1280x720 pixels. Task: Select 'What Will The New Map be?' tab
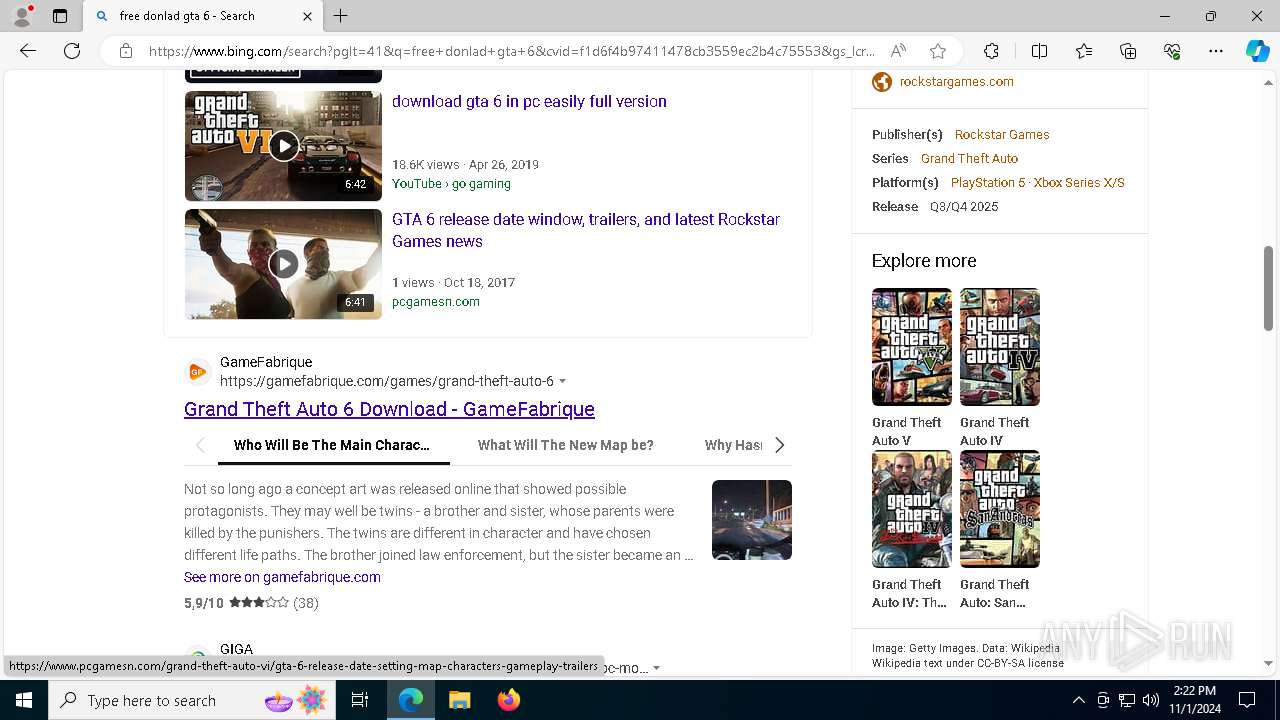pyautogui.click(x=566, y=445)
